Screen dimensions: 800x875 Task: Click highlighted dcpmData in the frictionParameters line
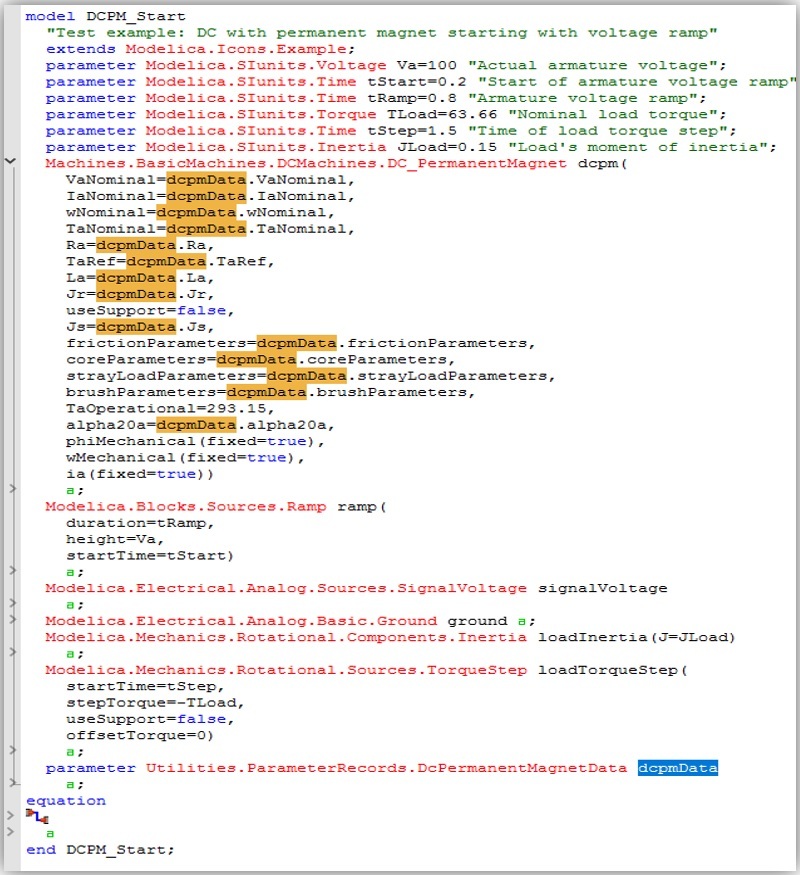point(296,343)
